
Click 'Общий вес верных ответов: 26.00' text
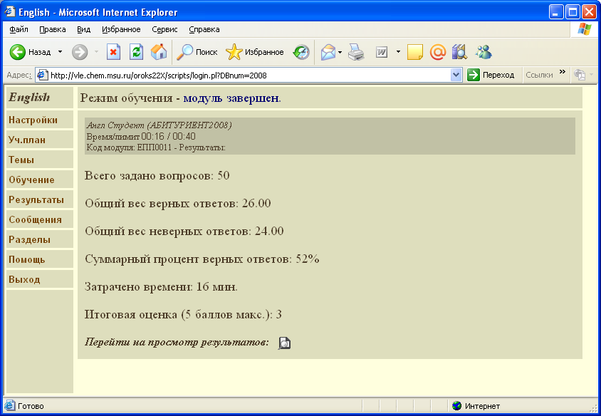click(178, 203)
